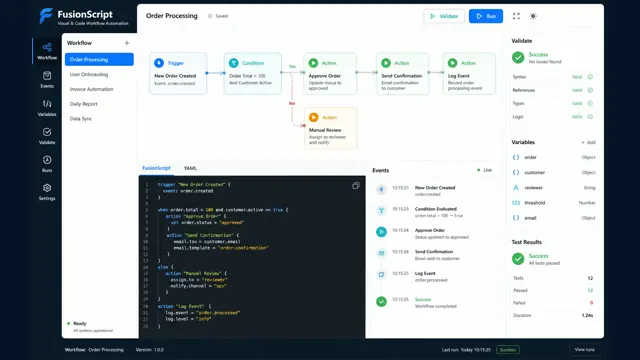This screenshot has width=640, height=360.
Task: Open the Workflow sidebar section
Action: (x=47, y=51)
